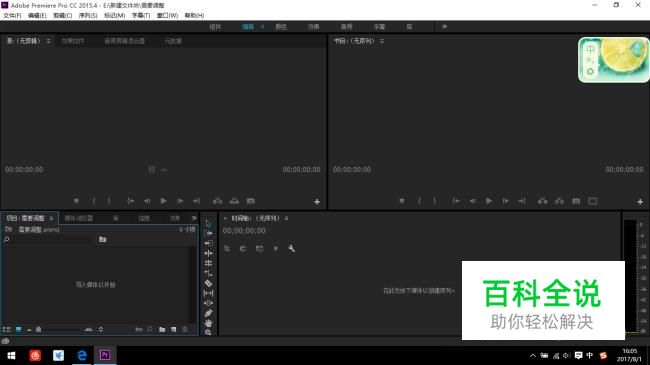The image size is (650, 365).
Task: Click Source monitor Add Marker icon
Action: coord(76,201)
